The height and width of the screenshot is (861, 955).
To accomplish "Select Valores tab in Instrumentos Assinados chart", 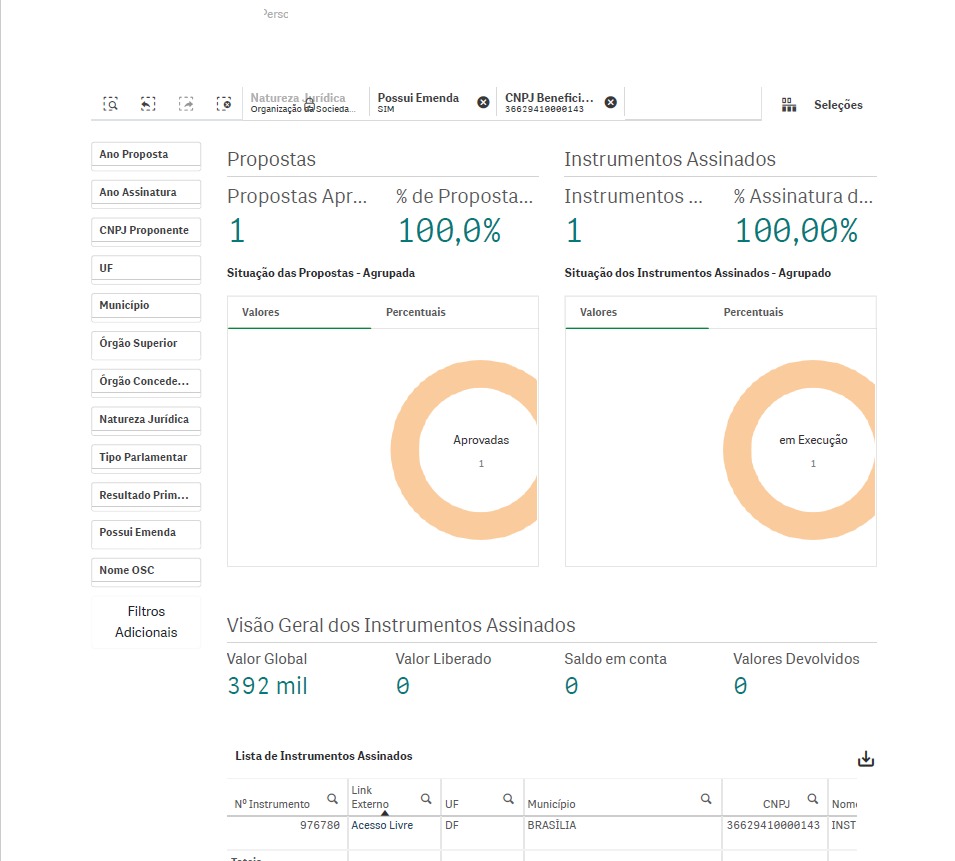I will (x=599, y=313).
